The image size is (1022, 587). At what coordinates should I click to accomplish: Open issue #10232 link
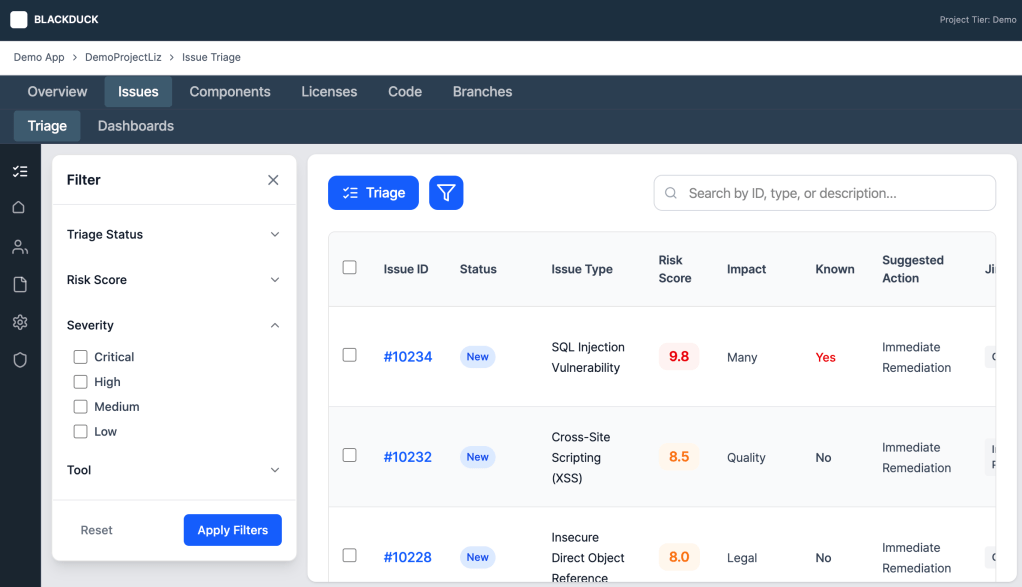(x=407, y=457)
